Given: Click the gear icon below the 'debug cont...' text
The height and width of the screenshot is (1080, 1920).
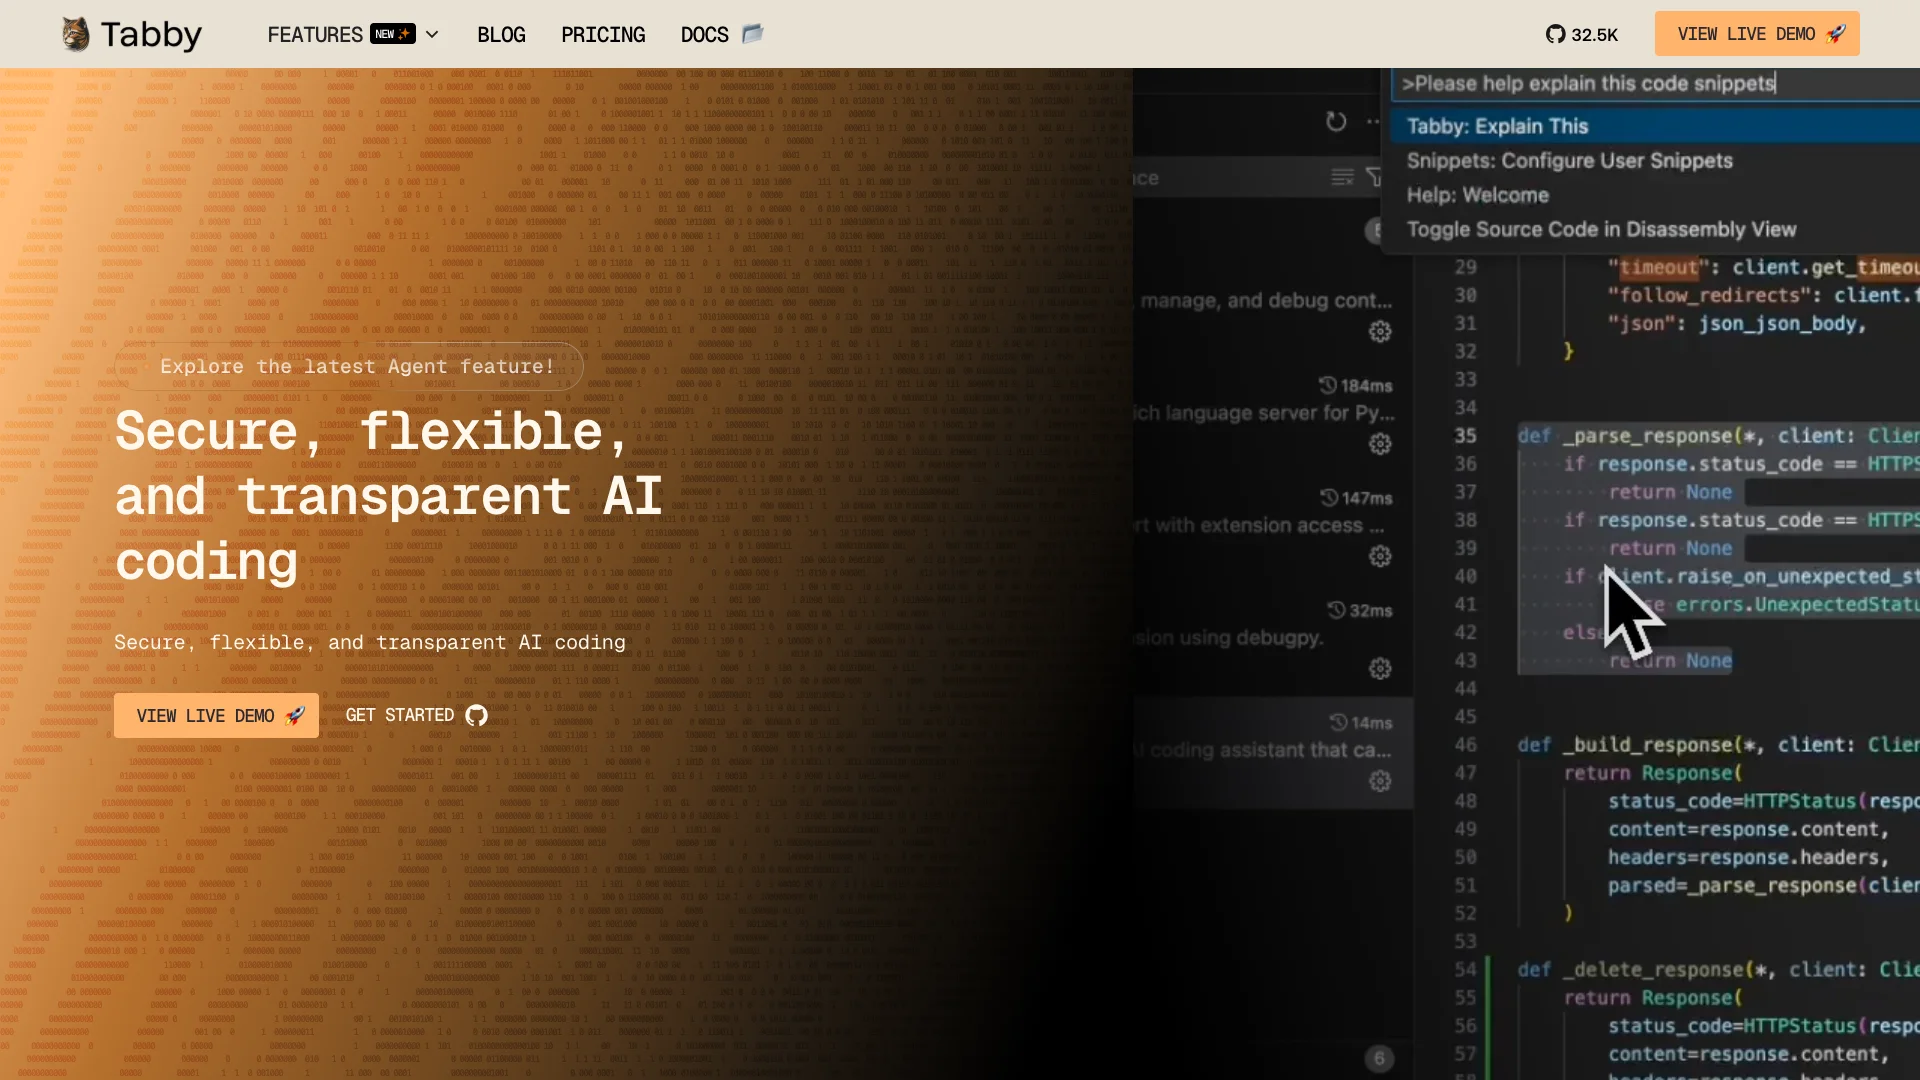Looking at the screenshot, I should coord(1380,332).
